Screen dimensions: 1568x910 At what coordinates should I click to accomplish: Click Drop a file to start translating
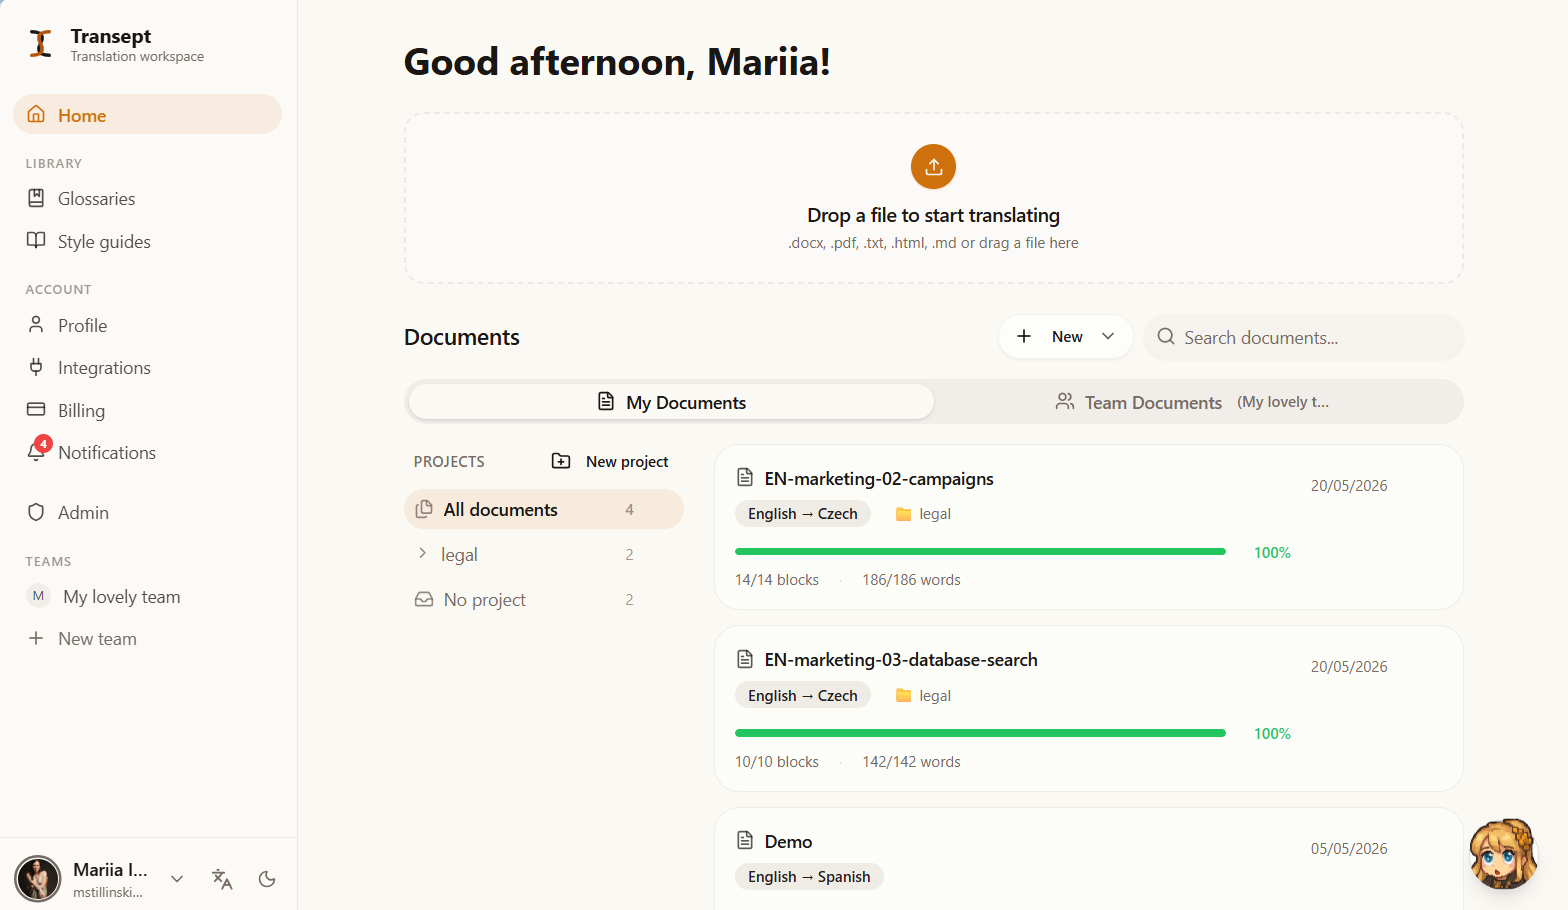pyautogui.click(x=933, y=215)
